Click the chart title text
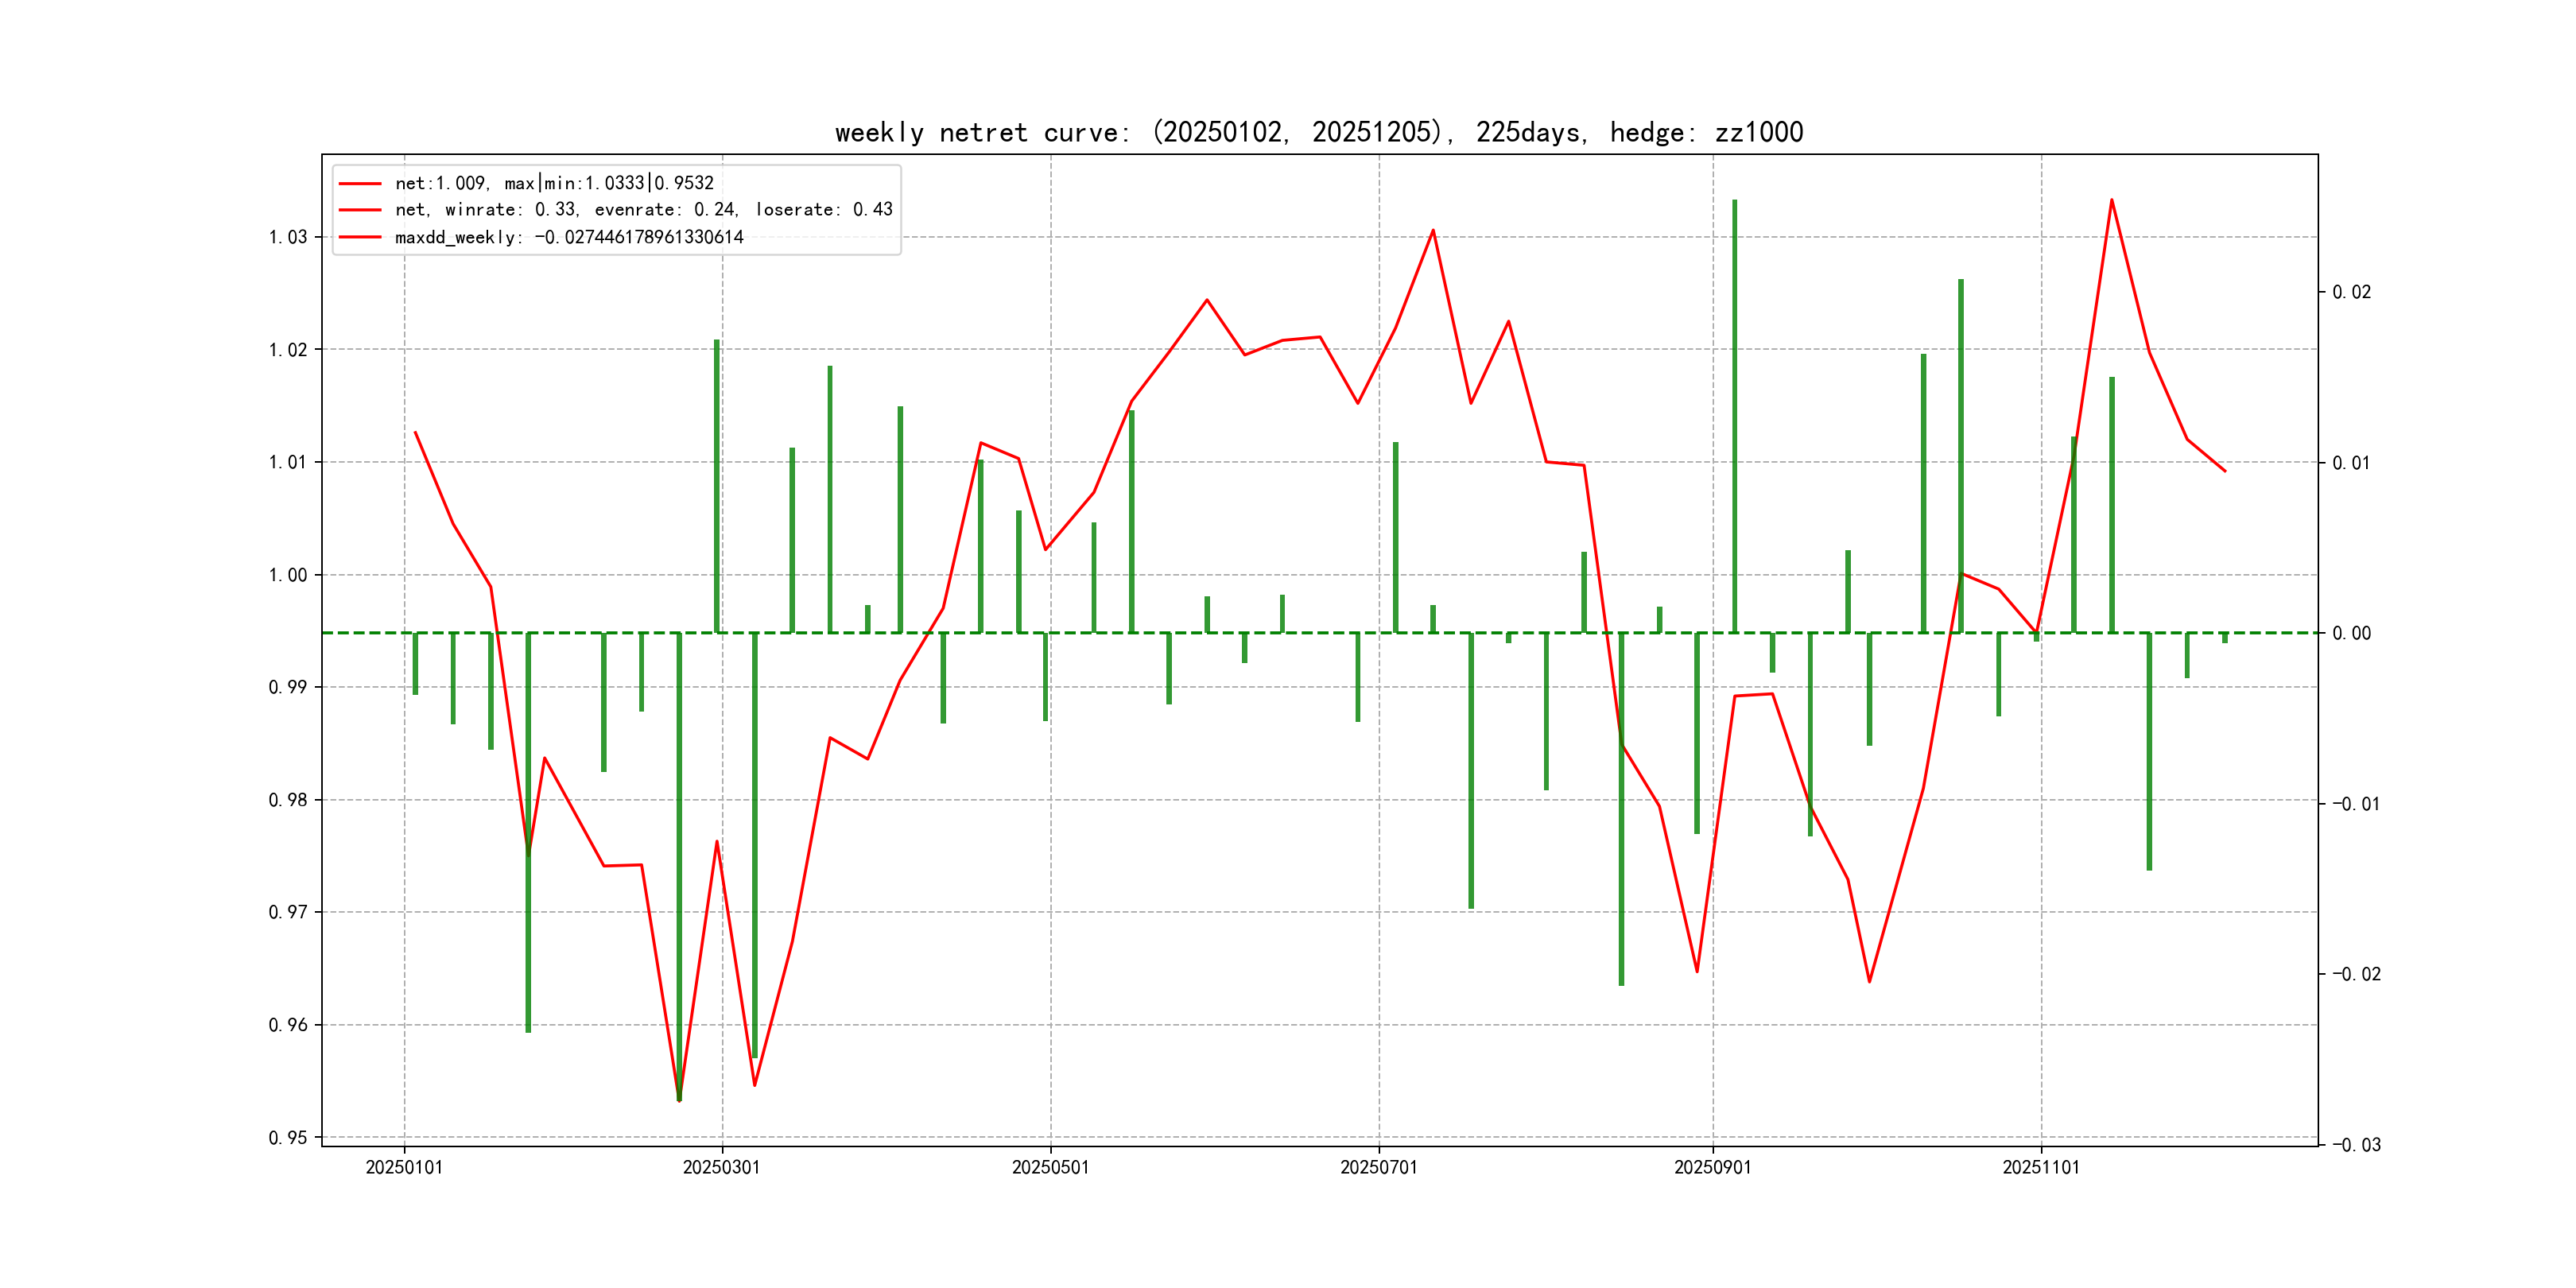The image size is (2576, 1288). point(1318,132)
